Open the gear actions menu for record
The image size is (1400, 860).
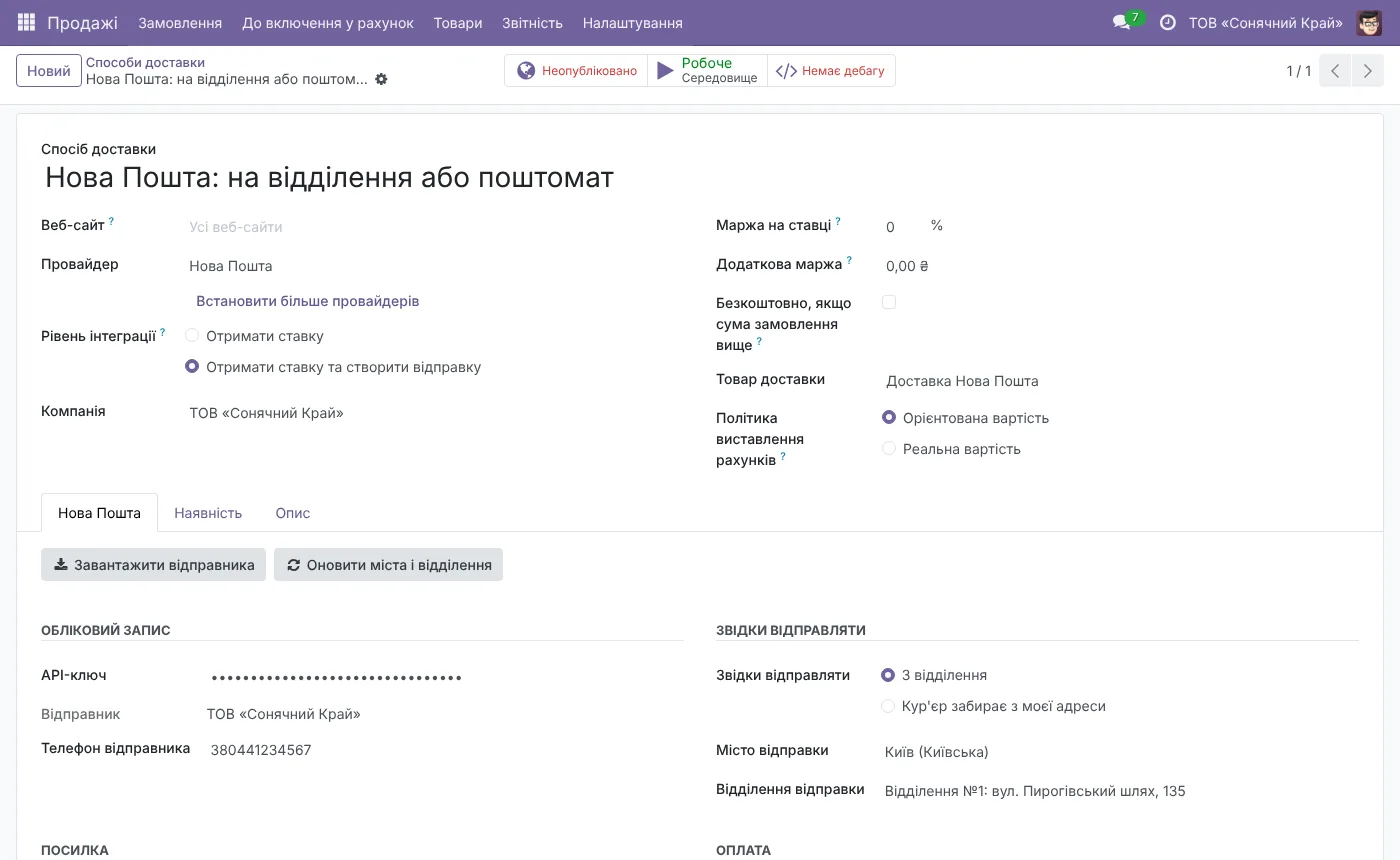coord(381,79)
